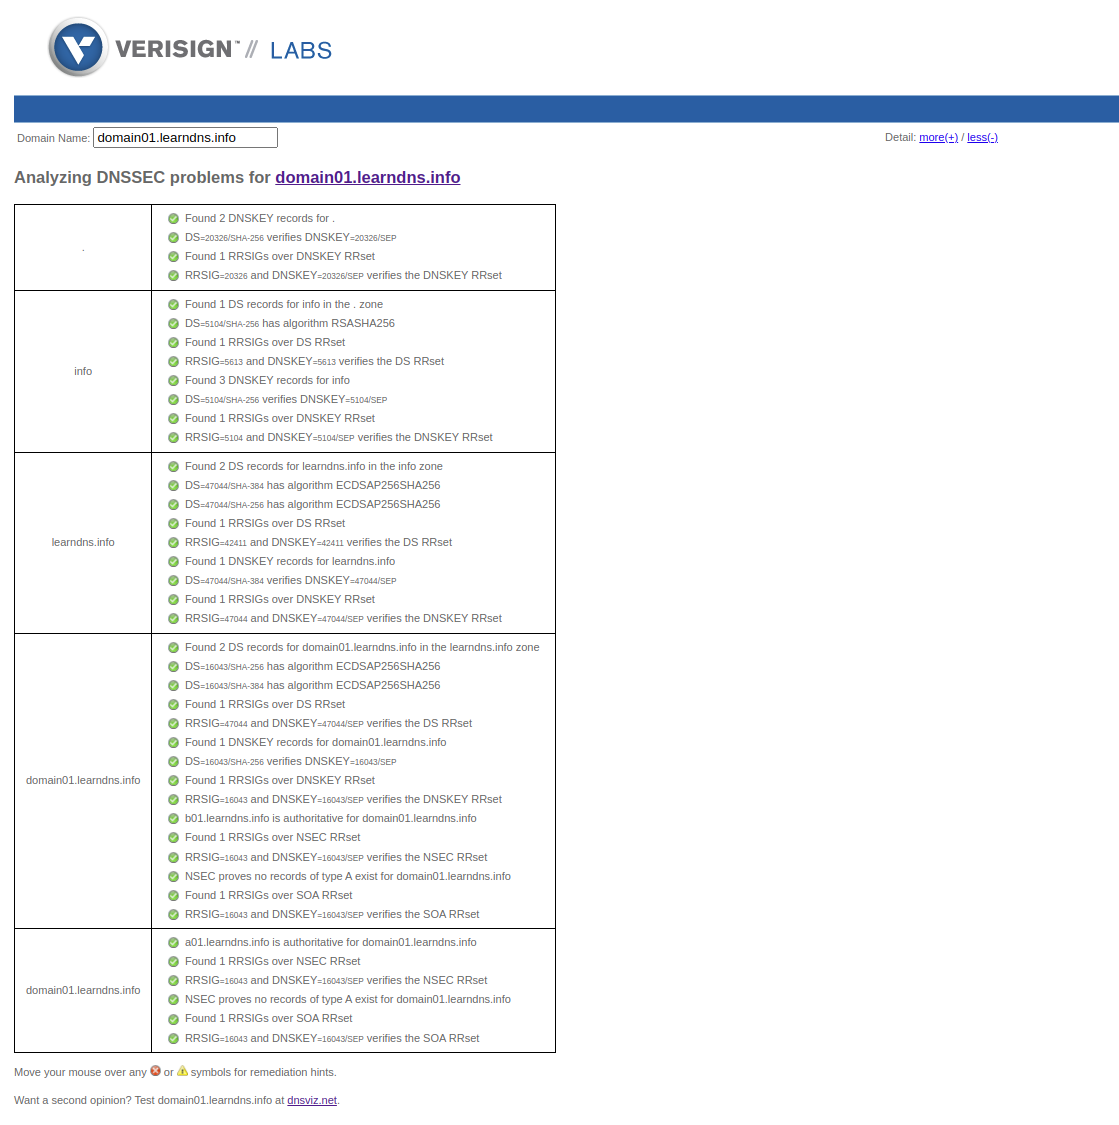Click the 'Domain Name:' label

pyautogui.click(x=54, y=138)
